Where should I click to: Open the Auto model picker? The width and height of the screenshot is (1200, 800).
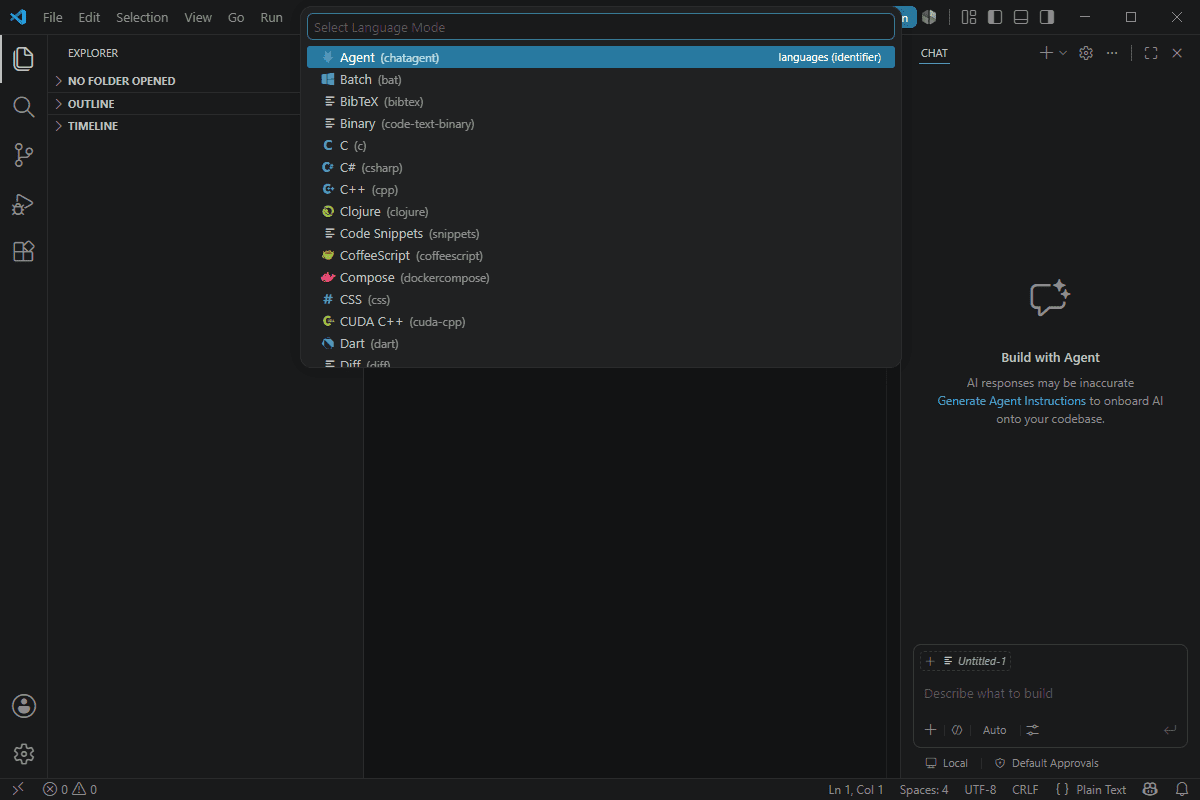click(x=994, y=730)
